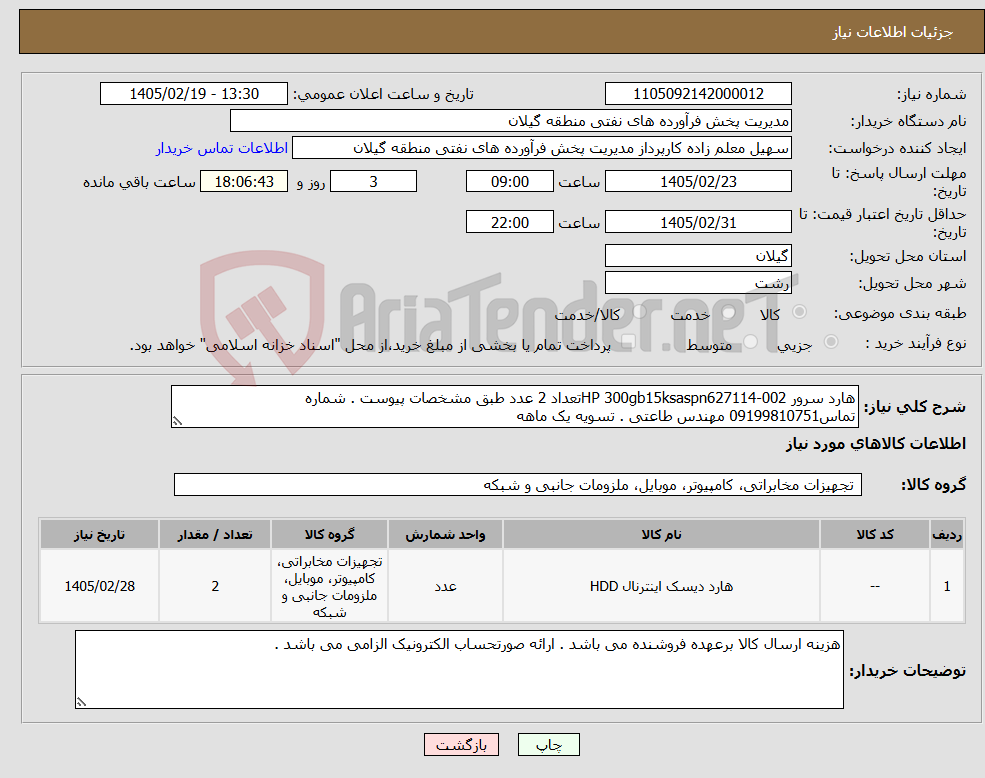Select the کالا/خدمت radio button
Image resolution: width=985 pixels, height=778 pixels.
(x=639, y=312)
